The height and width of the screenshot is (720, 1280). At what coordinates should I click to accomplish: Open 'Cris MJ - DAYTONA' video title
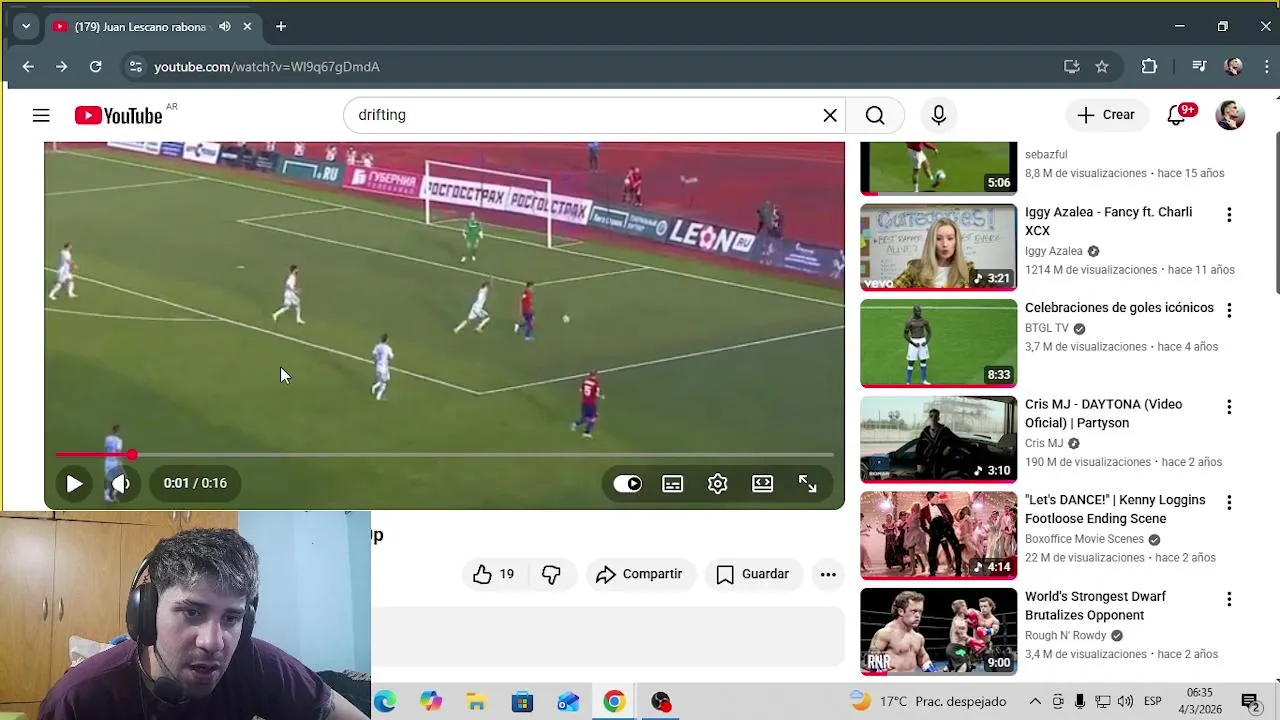(1103, 414)
